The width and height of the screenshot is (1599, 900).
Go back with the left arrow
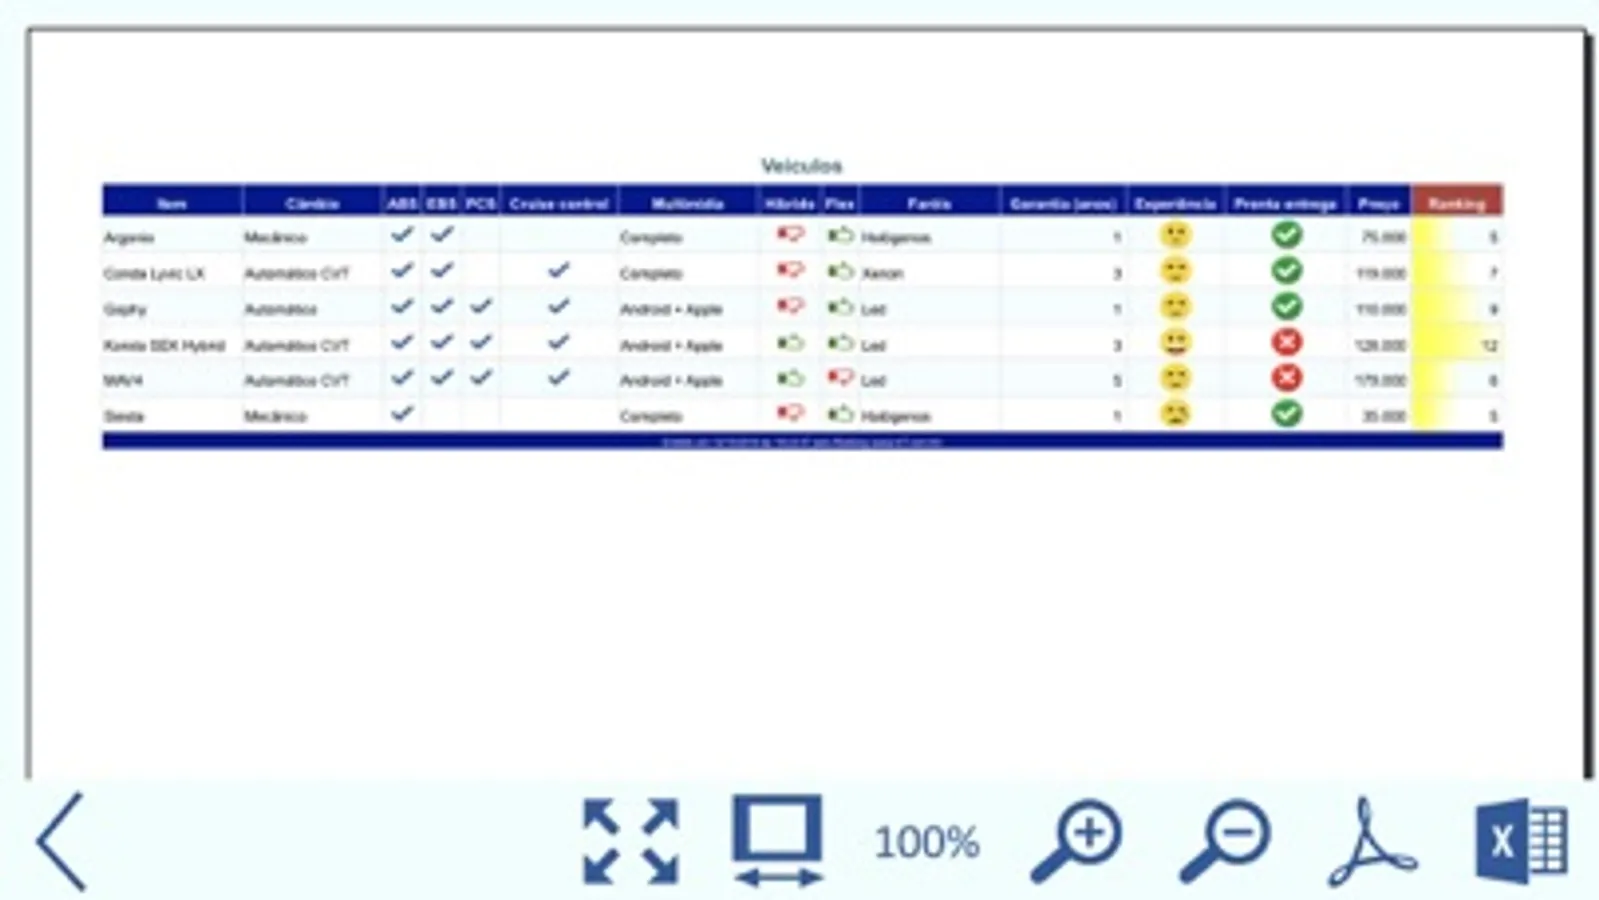[x=62, y=842]
